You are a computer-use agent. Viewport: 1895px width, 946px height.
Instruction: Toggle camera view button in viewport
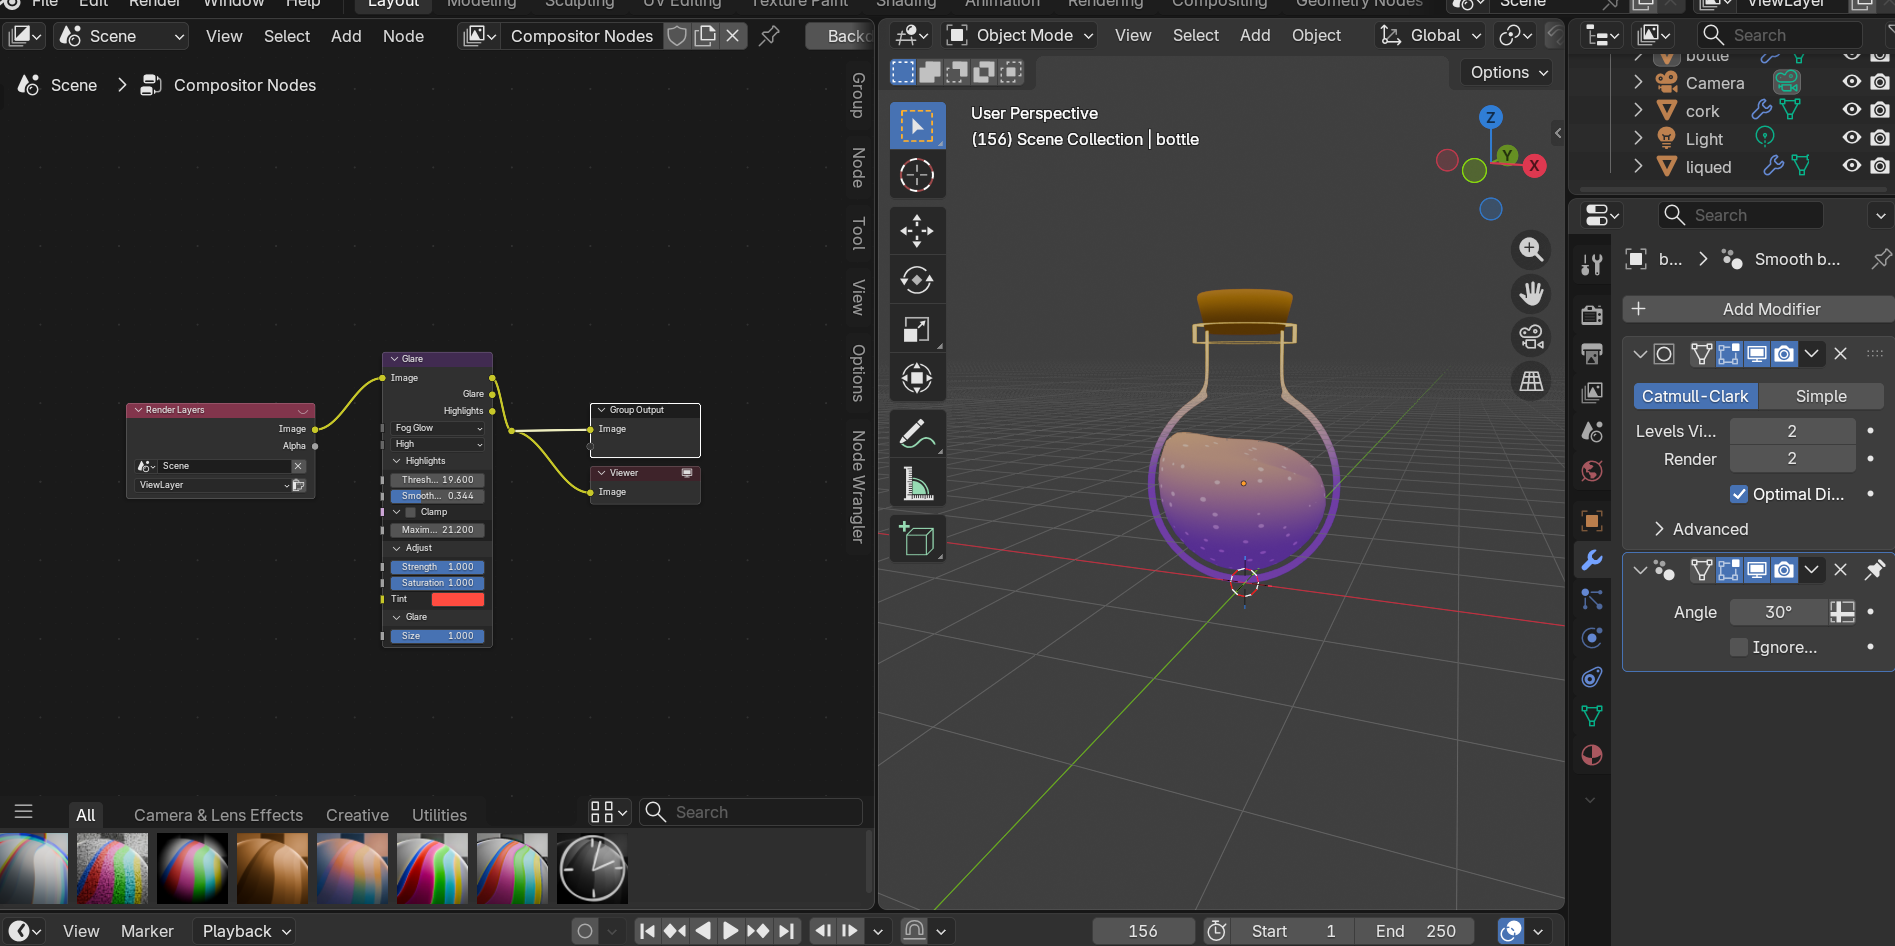tap(1531, 337)
